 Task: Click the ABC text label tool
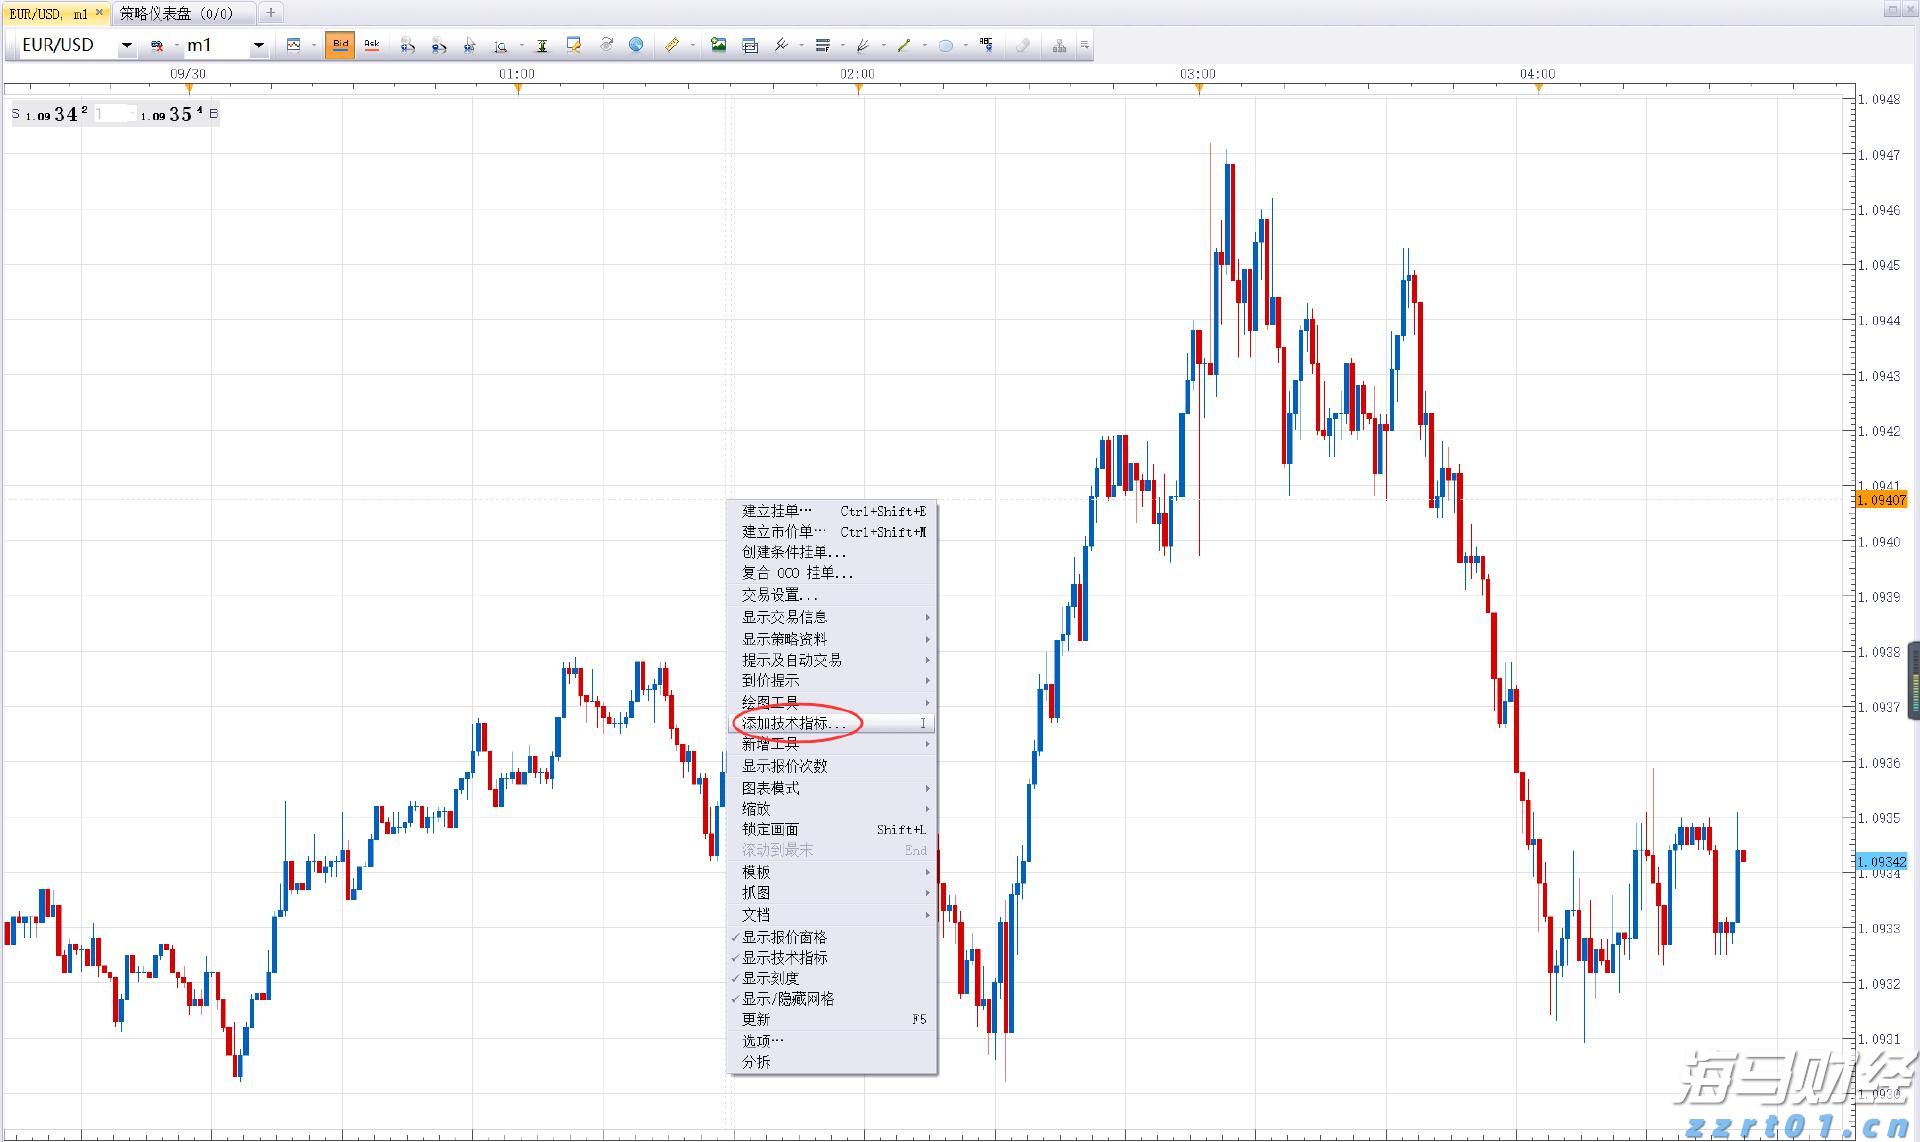[986, 45]
